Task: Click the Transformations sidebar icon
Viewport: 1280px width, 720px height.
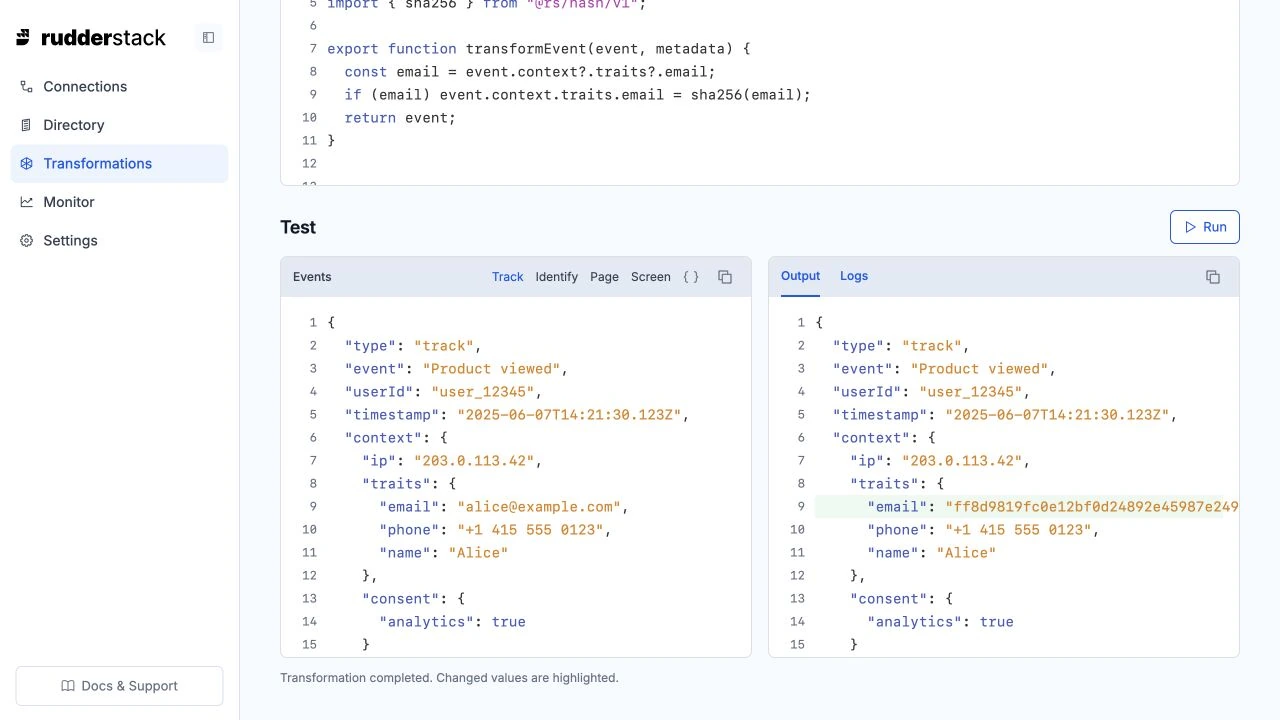Action: click(26, 164)
